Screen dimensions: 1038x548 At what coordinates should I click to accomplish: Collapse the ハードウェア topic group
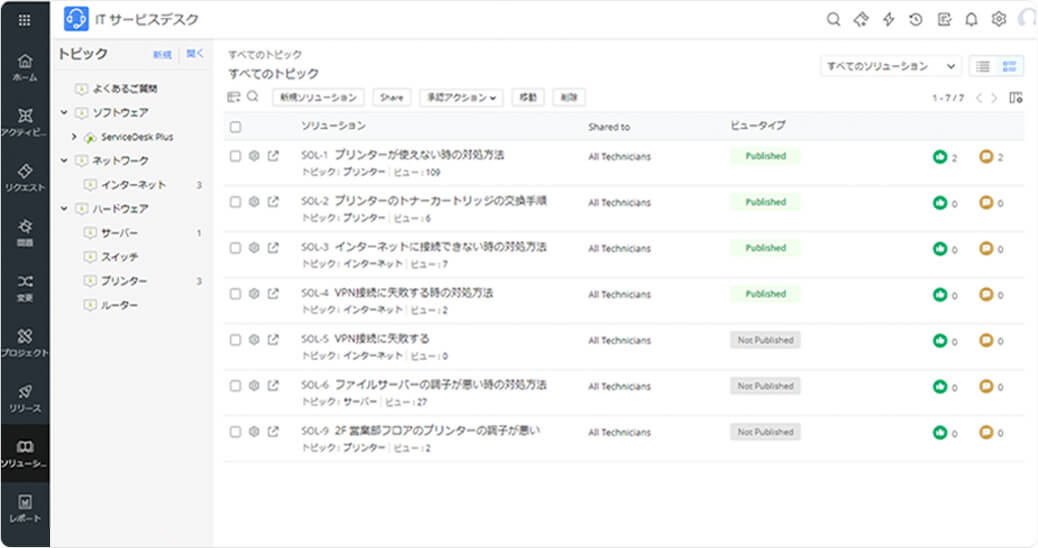pos(65,209)
